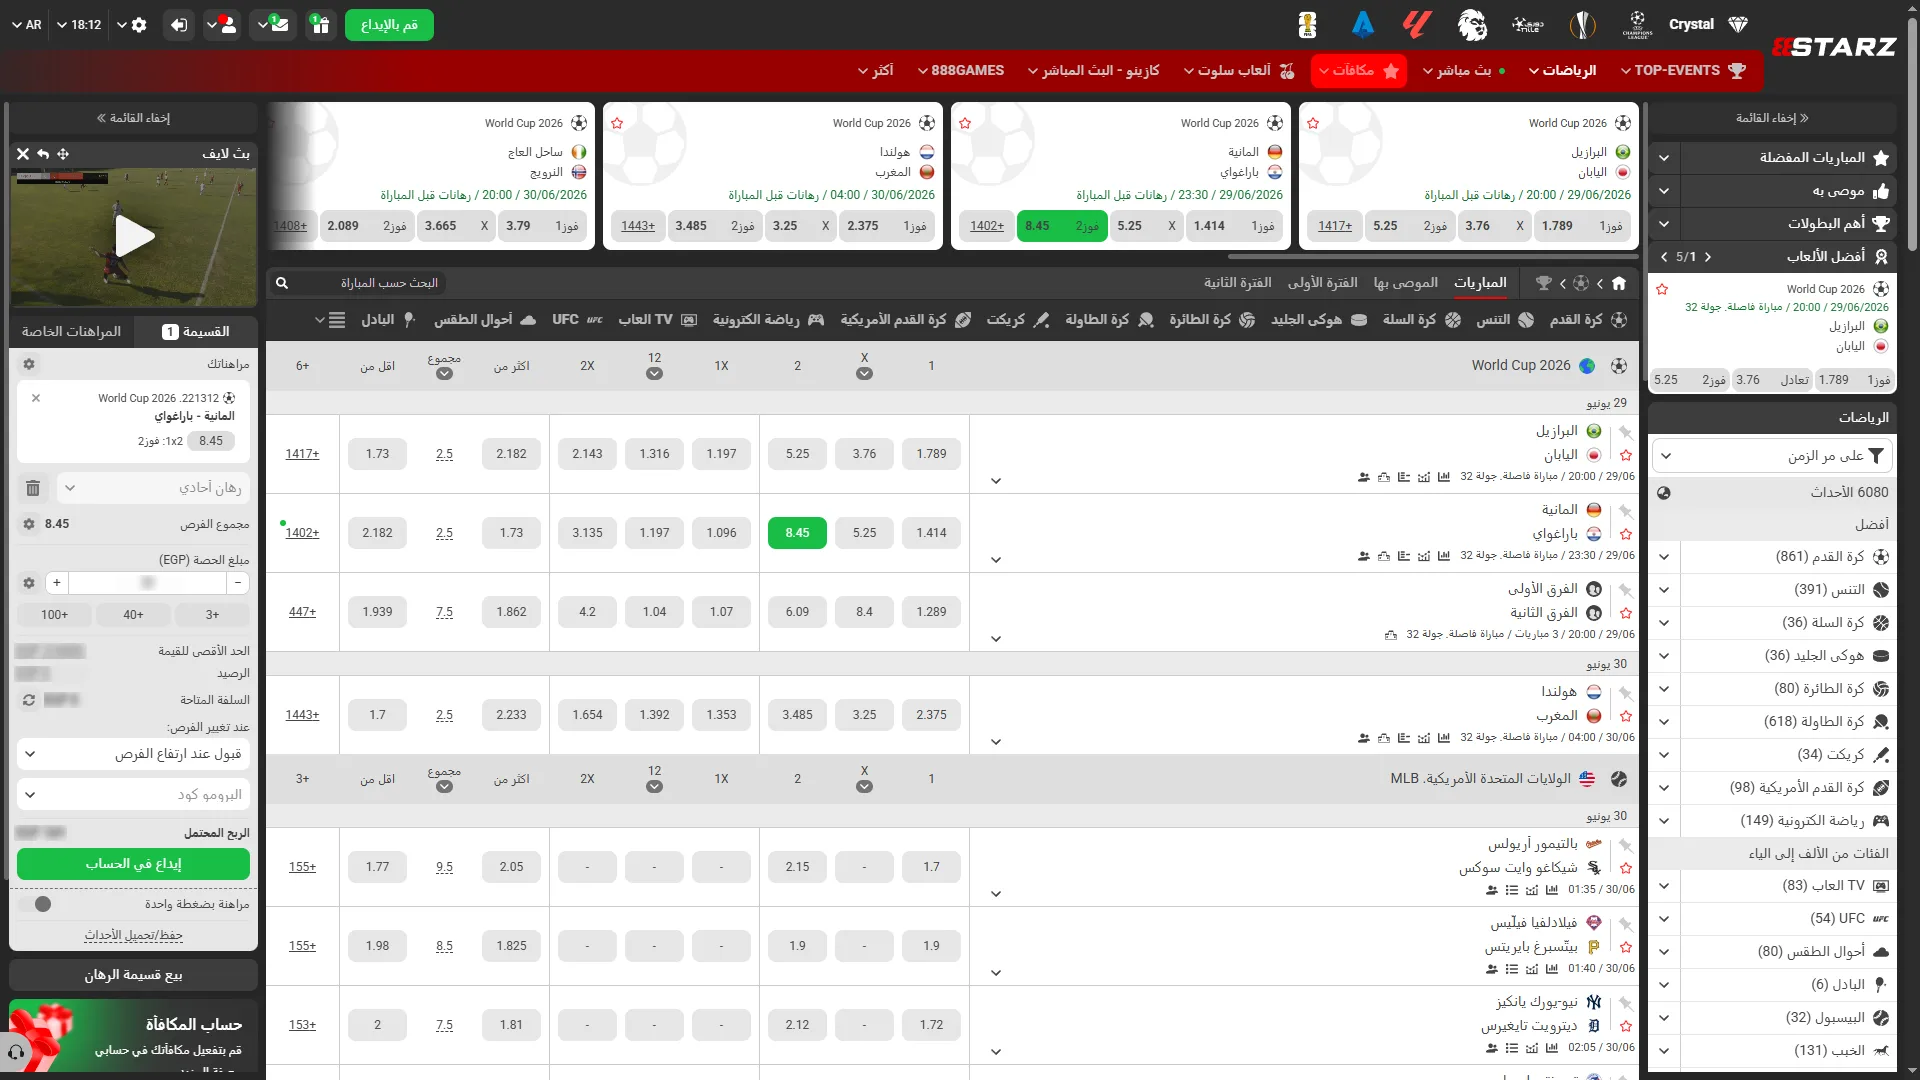Open single bet type dropdown
This screenshot has width=1920, height=1080.
point(154,488)
